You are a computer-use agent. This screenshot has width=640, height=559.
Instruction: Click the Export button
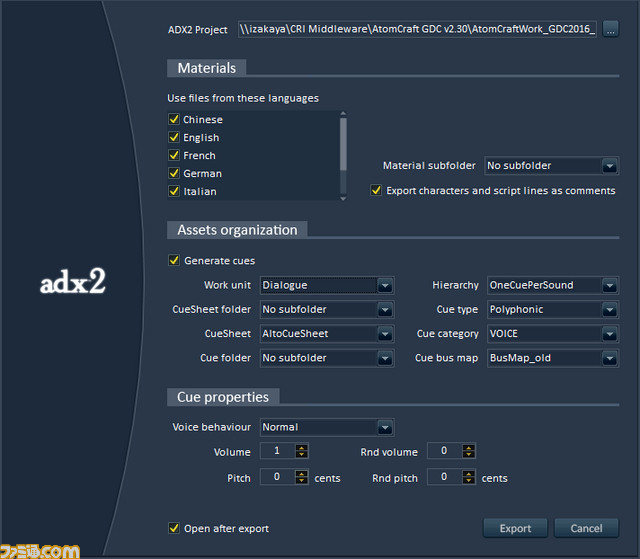pos(515,528)
